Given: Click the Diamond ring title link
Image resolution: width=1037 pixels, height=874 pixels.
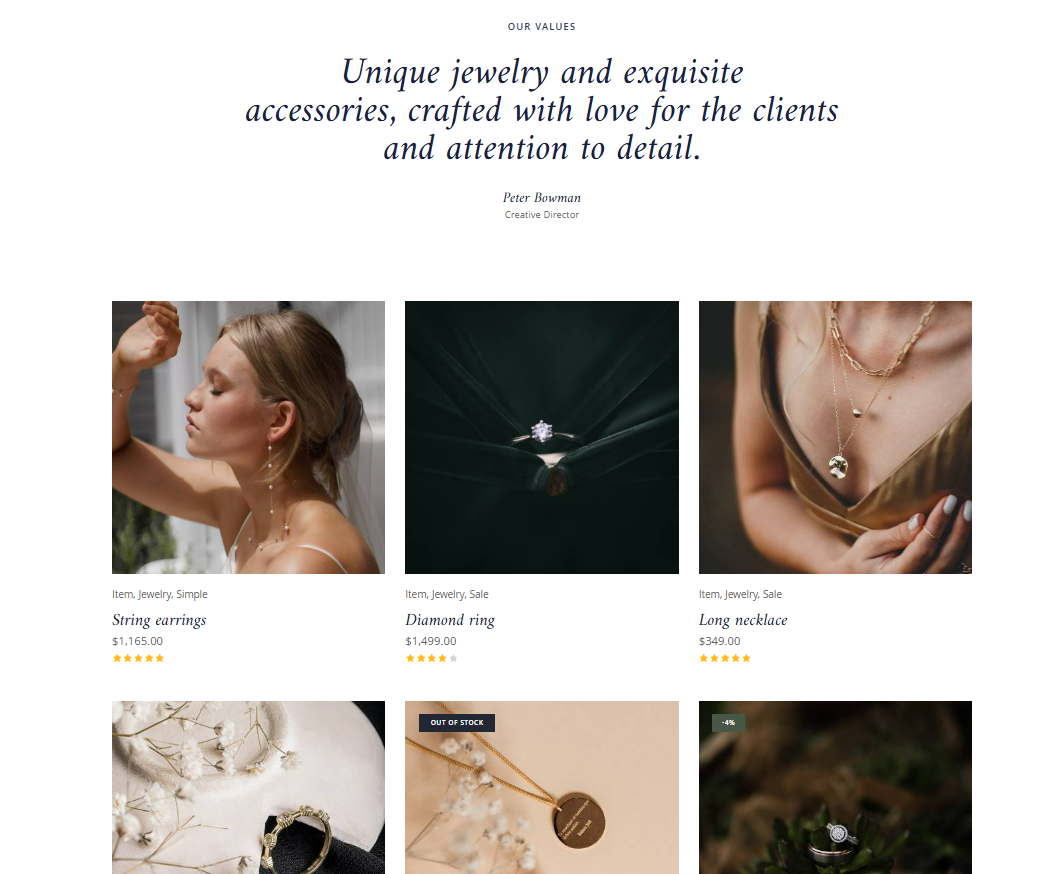Looking at the screenshot, I should click(450, 620).
